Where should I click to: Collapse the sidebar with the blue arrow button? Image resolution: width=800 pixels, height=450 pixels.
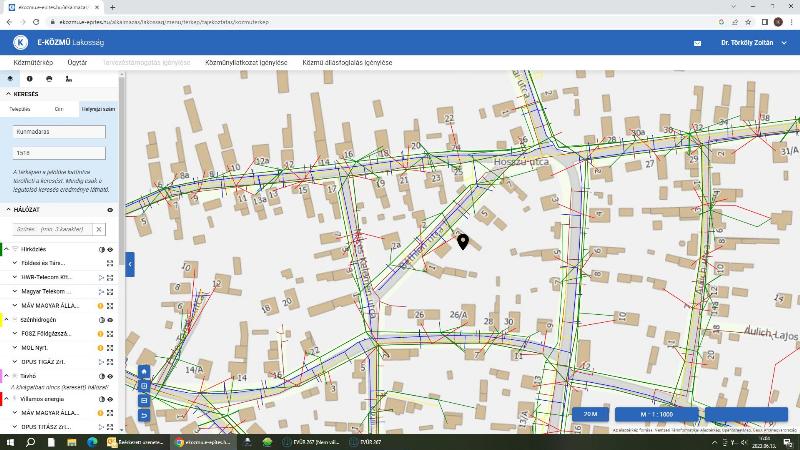pos(130,264)
